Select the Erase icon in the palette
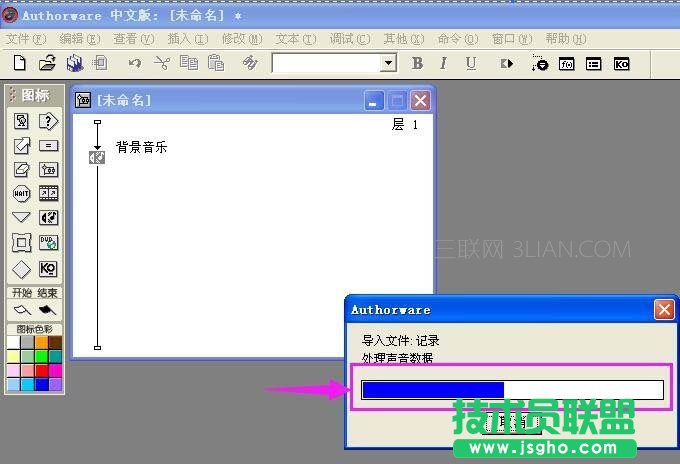This screenshot has width=680, height=464. click(21, 170)
